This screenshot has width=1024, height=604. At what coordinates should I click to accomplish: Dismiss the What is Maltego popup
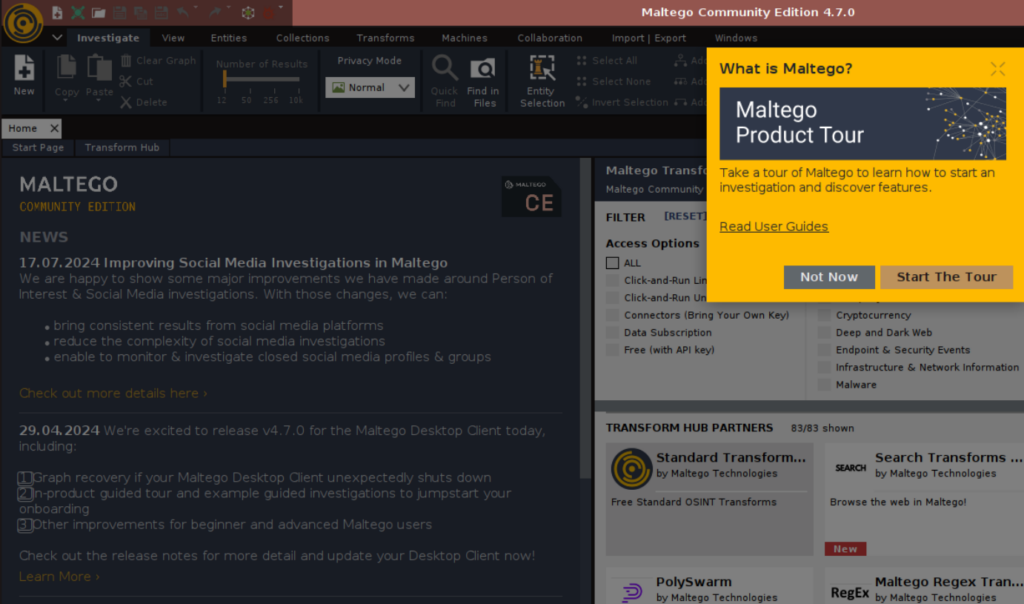(997, 69)
